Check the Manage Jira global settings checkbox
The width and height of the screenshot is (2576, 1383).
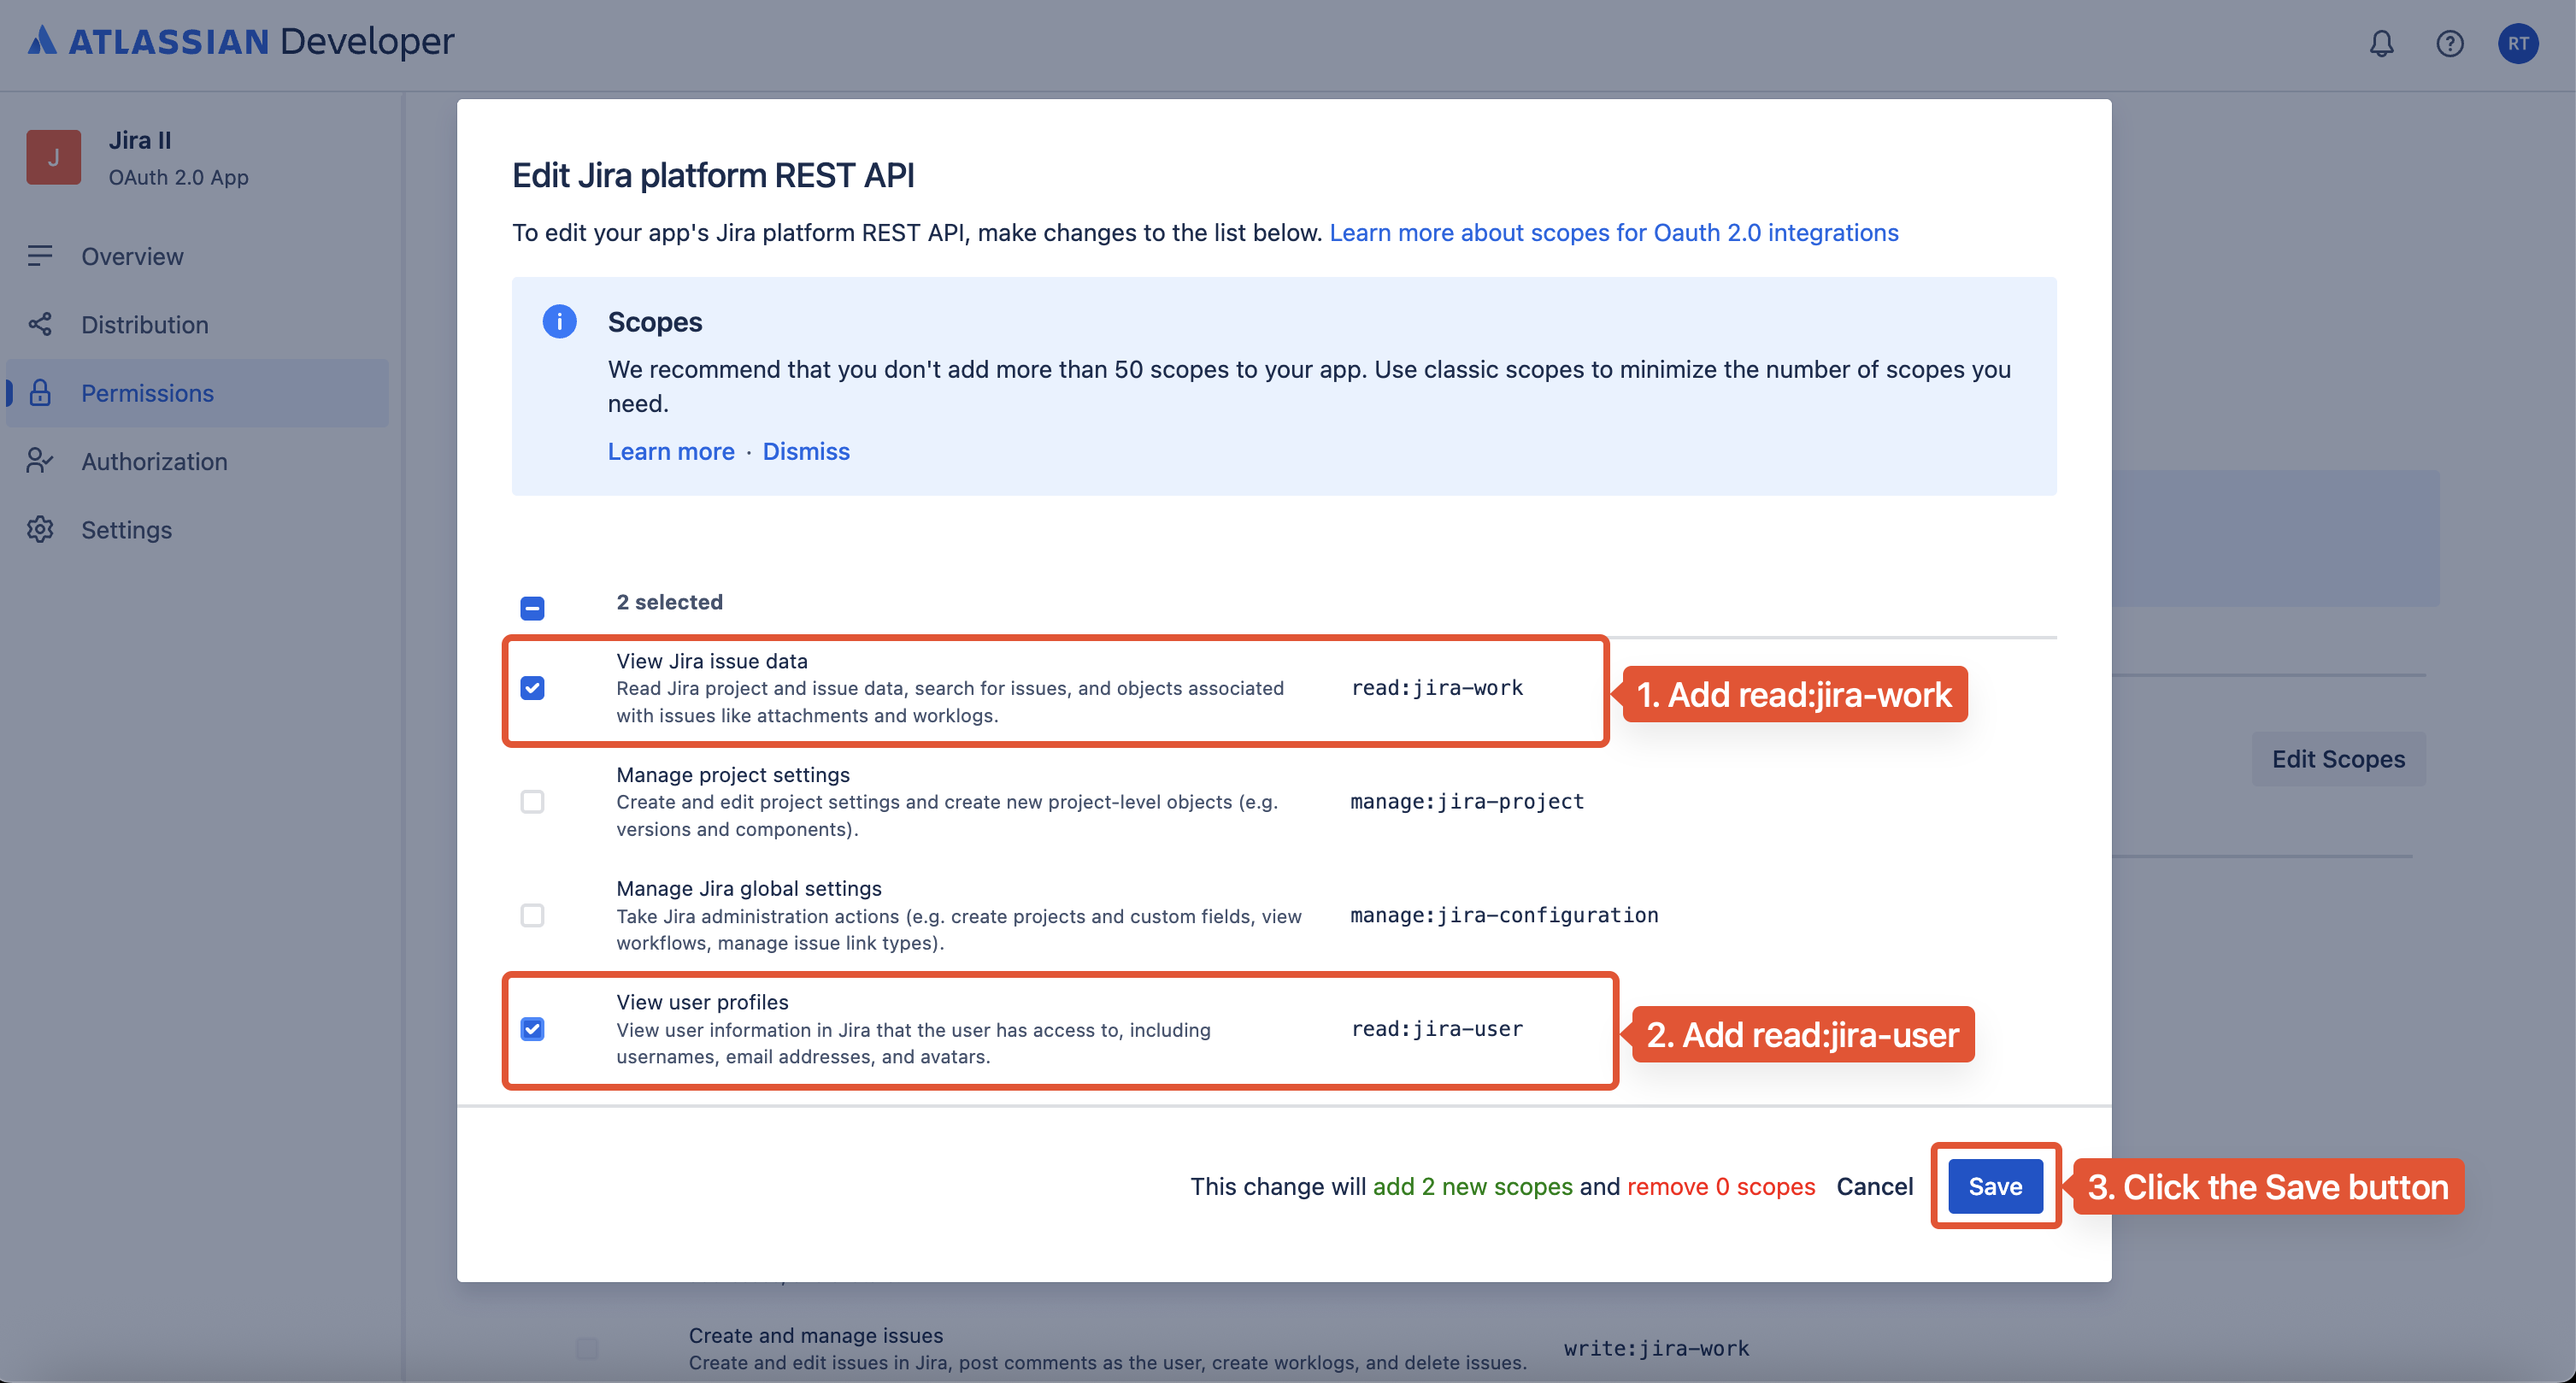(532, 915)
